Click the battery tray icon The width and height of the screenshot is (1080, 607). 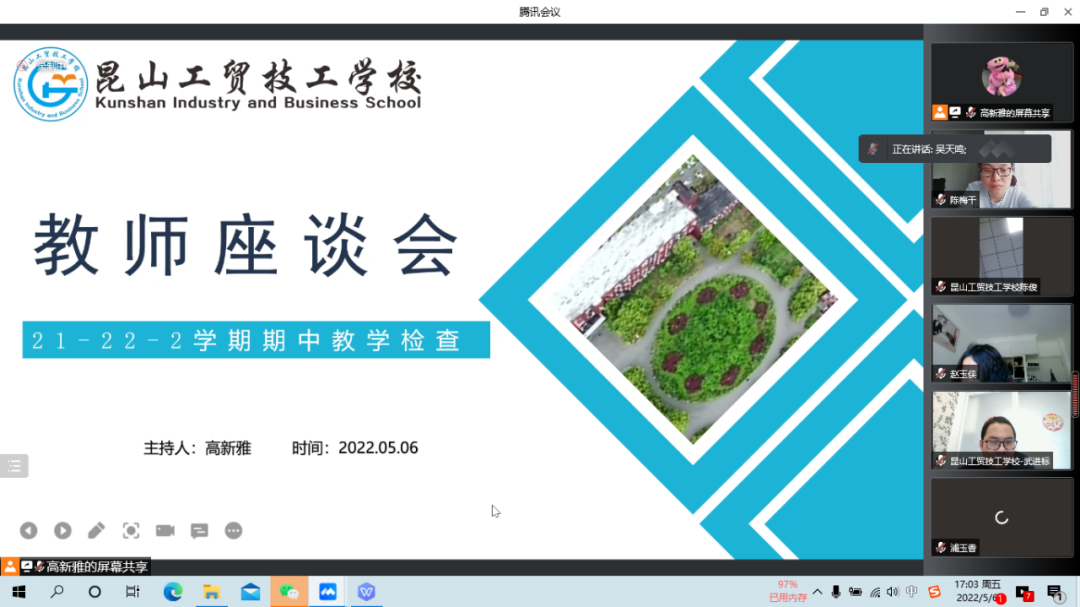855,592
